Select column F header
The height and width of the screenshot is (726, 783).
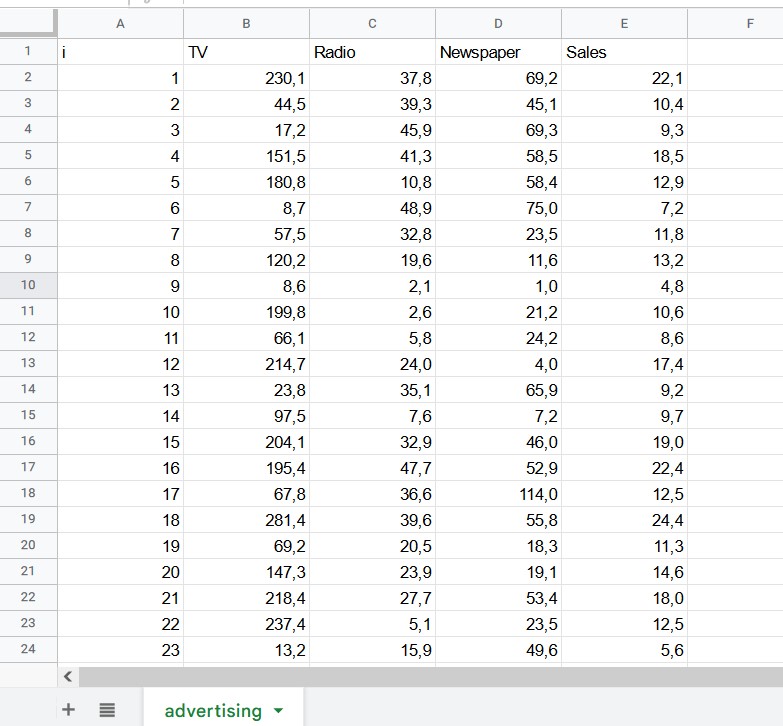coord(749,24)
